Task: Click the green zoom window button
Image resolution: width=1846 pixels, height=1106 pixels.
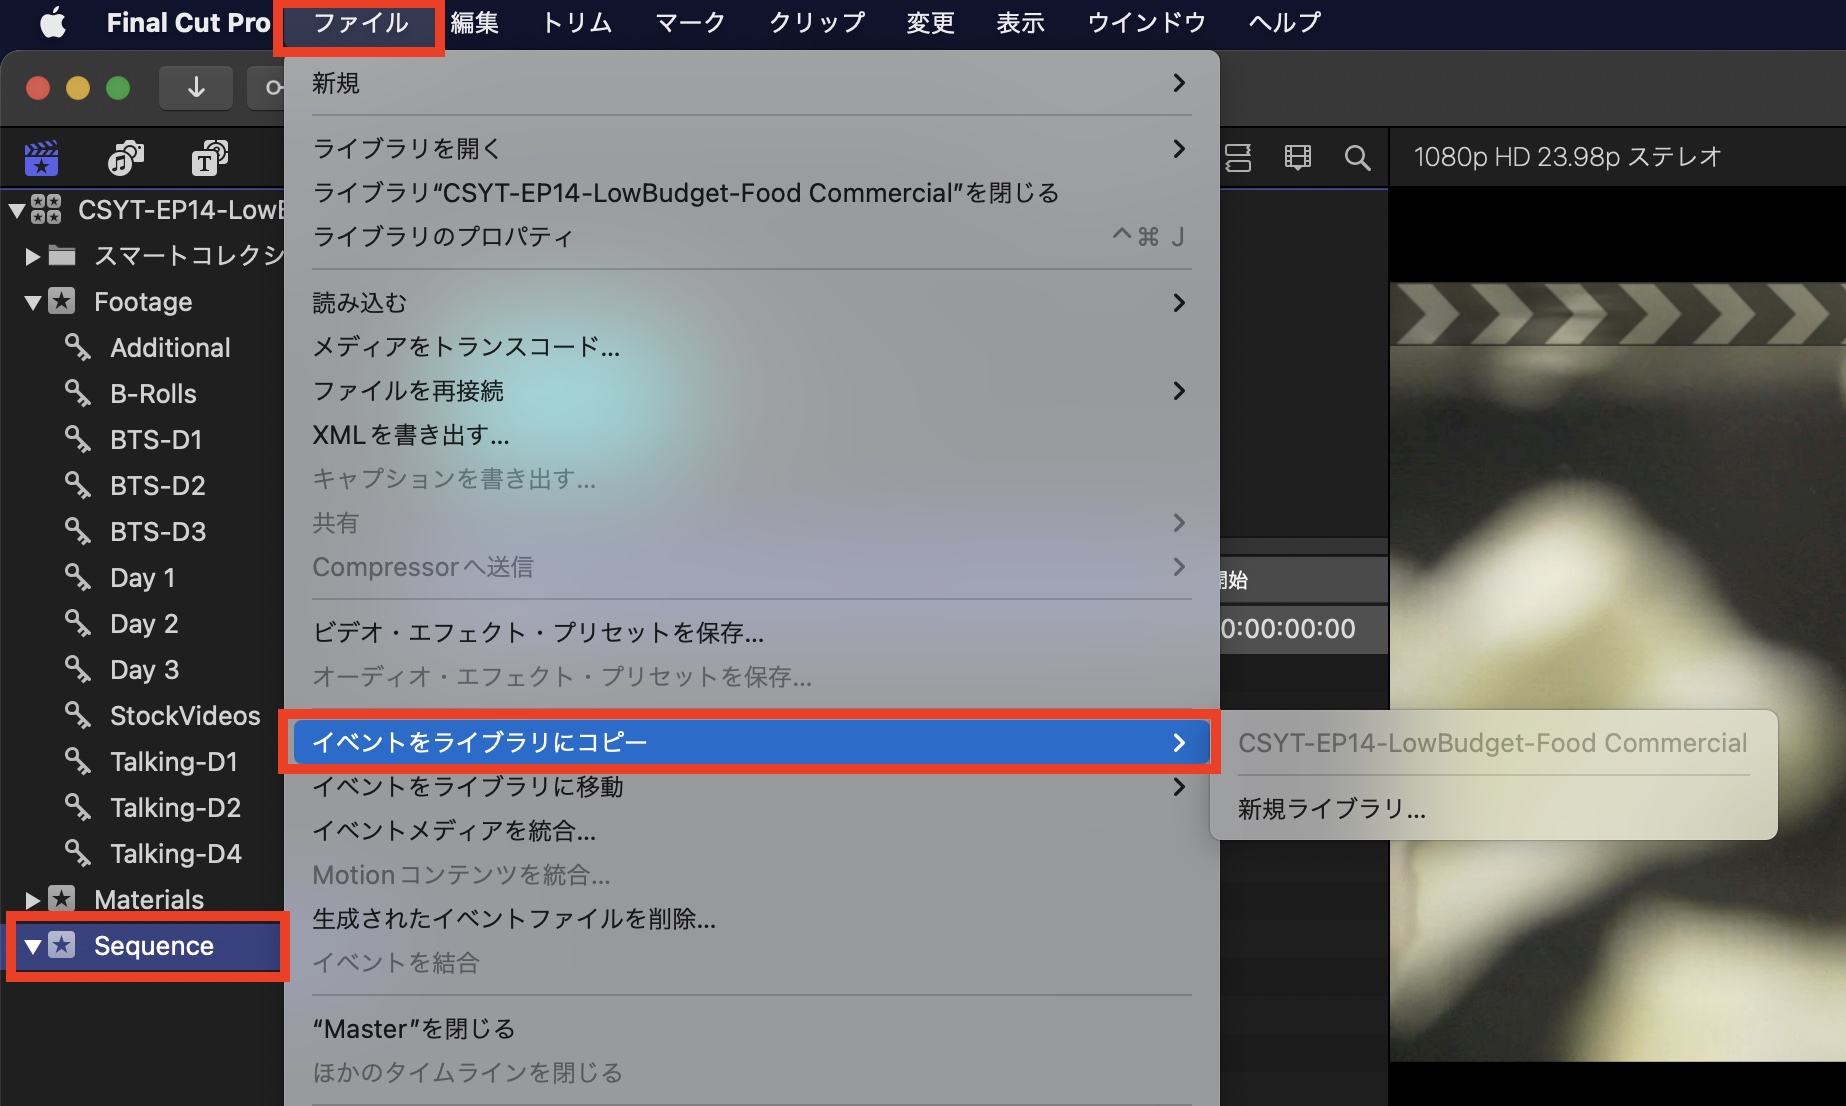Action: tap(118, 87)
